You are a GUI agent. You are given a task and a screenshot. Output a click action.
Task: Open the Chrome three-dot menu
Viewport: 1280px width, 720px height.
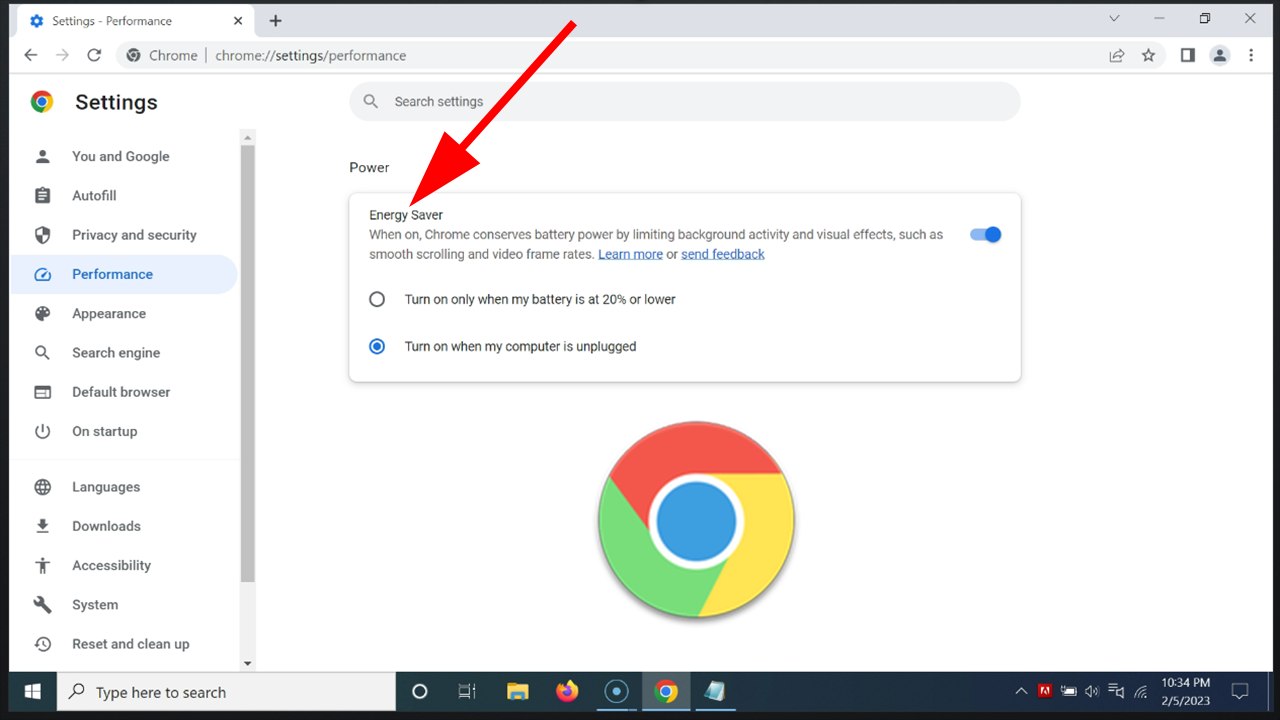[1251, 56]
